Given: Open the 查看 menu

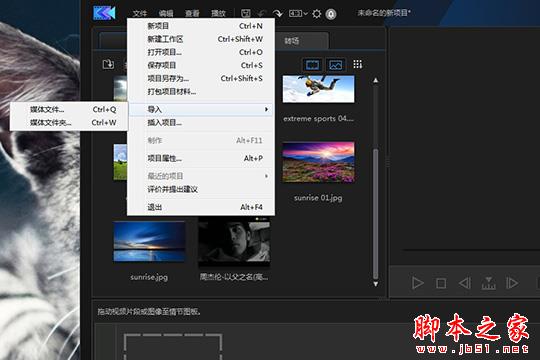Looking at the screenshot, I should coord(192,13).
